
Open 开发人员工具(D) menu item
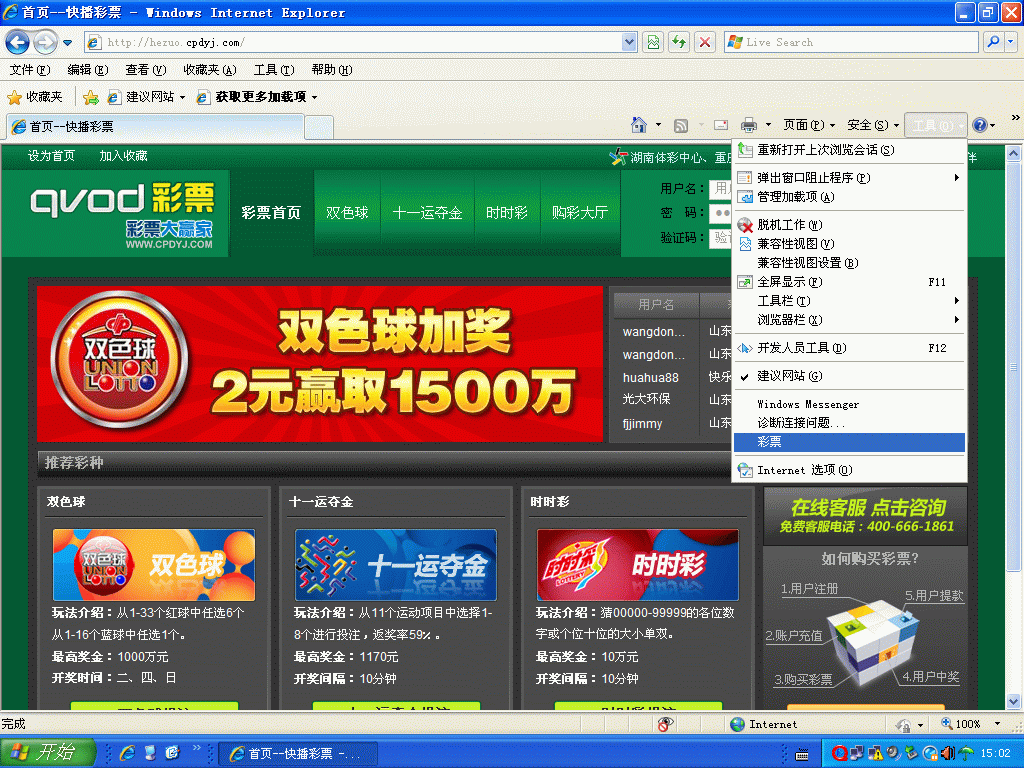pos(849,348)
